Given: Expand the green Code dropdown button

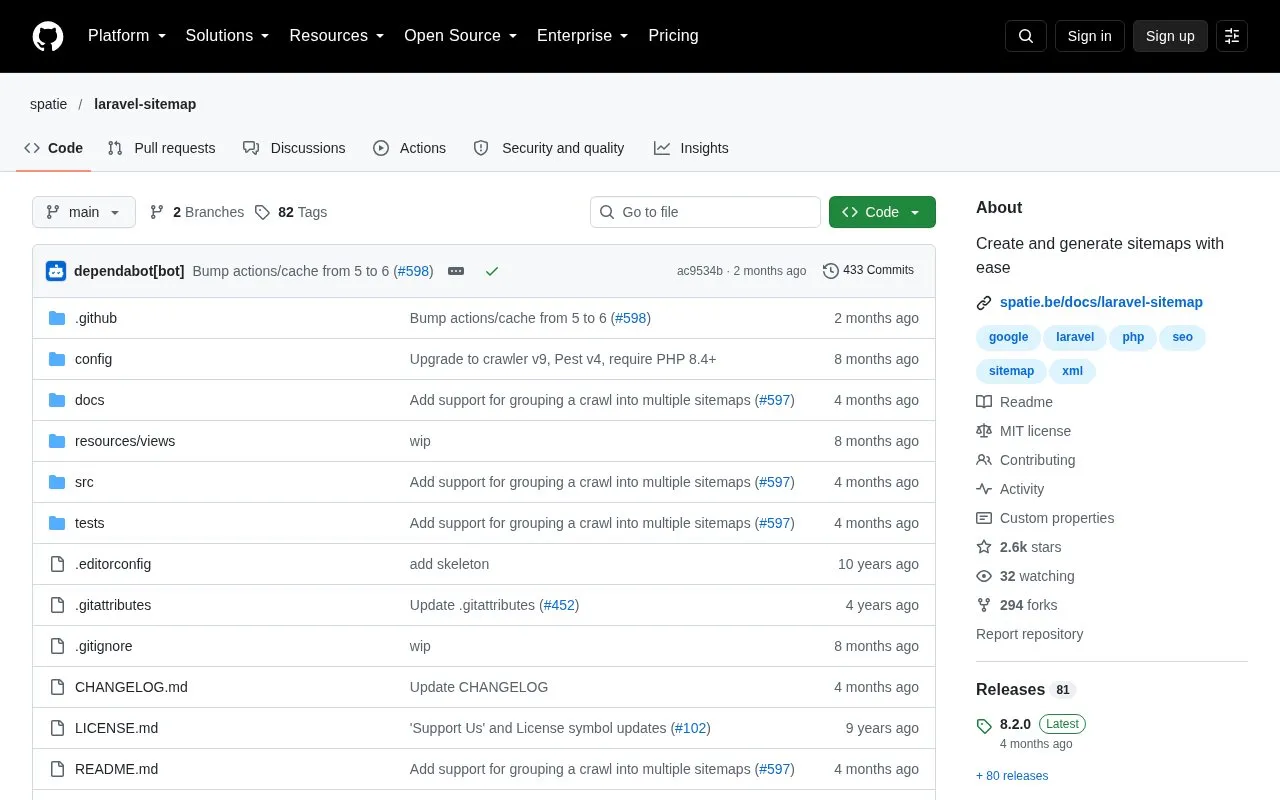Looking at the screenshot, I should coord(882,212).
